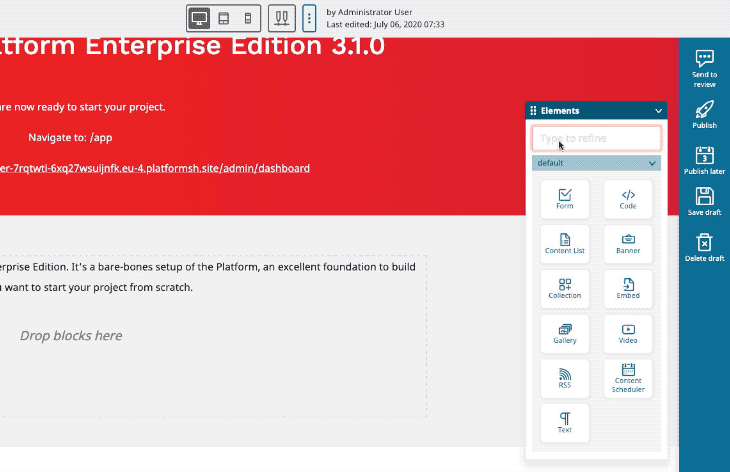The height and width of the screenshot is (472, 730).
Task: Collapse the Elements panel chevron
Action: 658,111
